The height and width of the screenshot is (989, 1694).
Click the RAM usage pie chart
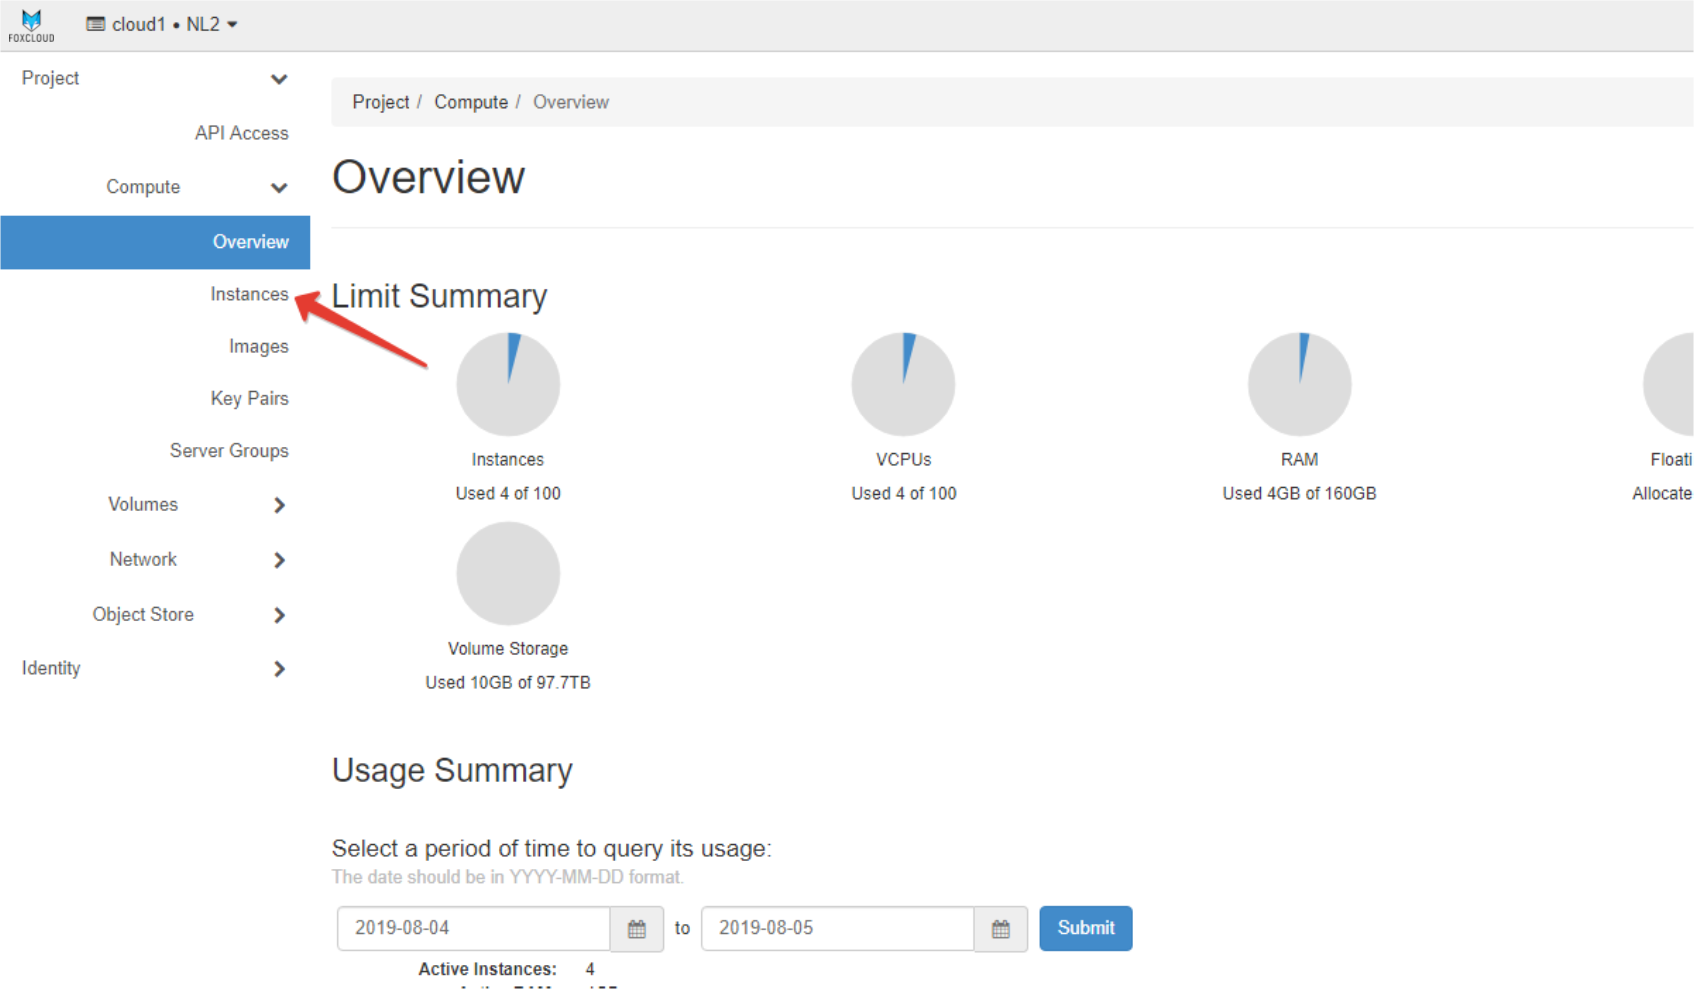1299,385
